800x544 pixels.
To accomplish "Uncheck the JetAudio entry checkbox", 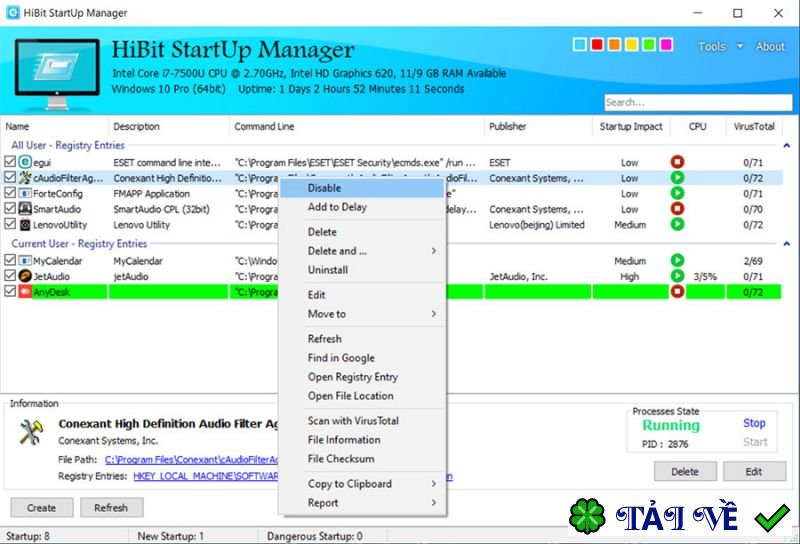I will pos(10,276).
